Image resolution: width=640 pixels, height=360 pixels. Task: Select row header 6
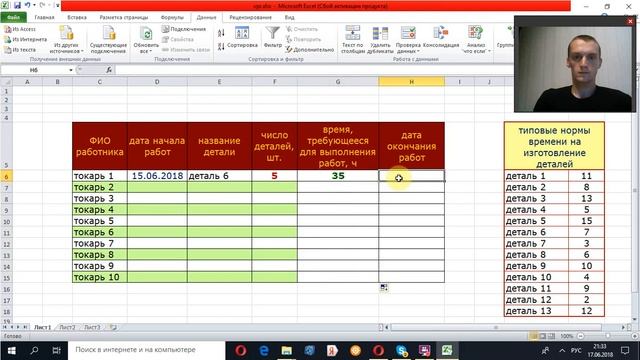coord(6,176)
